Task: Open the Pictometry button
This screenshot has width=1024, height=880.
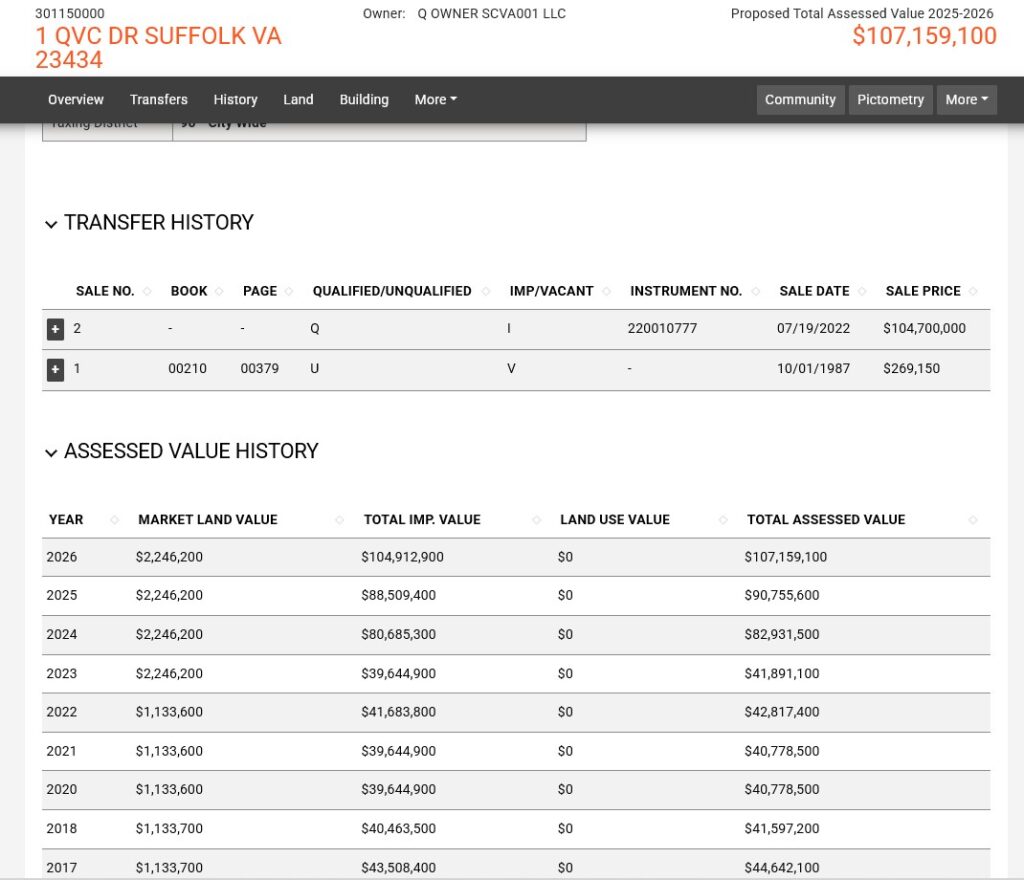Action: tap(890, 100)
